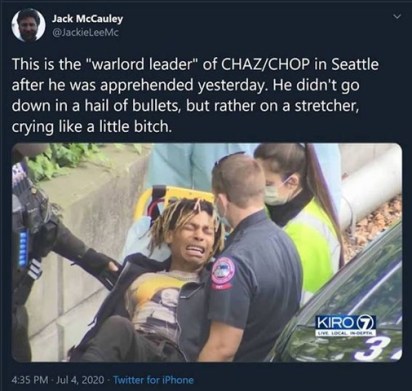The image size is (412, 391).
Task: Click the Live Local In-Depth tagline
Action: (x=346, y=332)
